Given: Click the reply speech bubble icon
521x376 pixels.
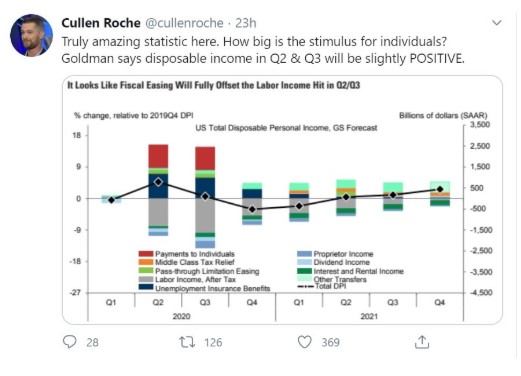Looking at the screenshot, I should (70, 342).
